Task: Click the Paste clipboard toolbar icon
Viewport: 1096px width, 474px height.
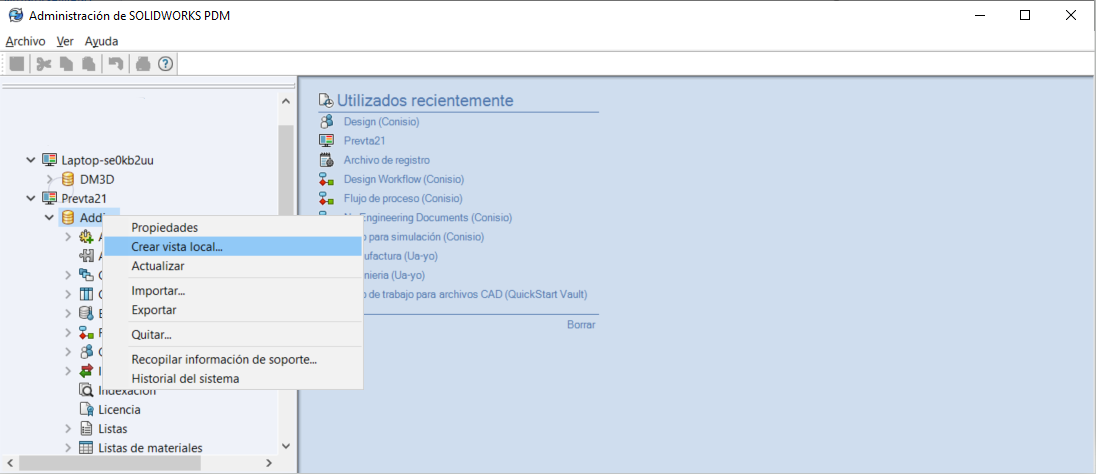Action: 89,64
